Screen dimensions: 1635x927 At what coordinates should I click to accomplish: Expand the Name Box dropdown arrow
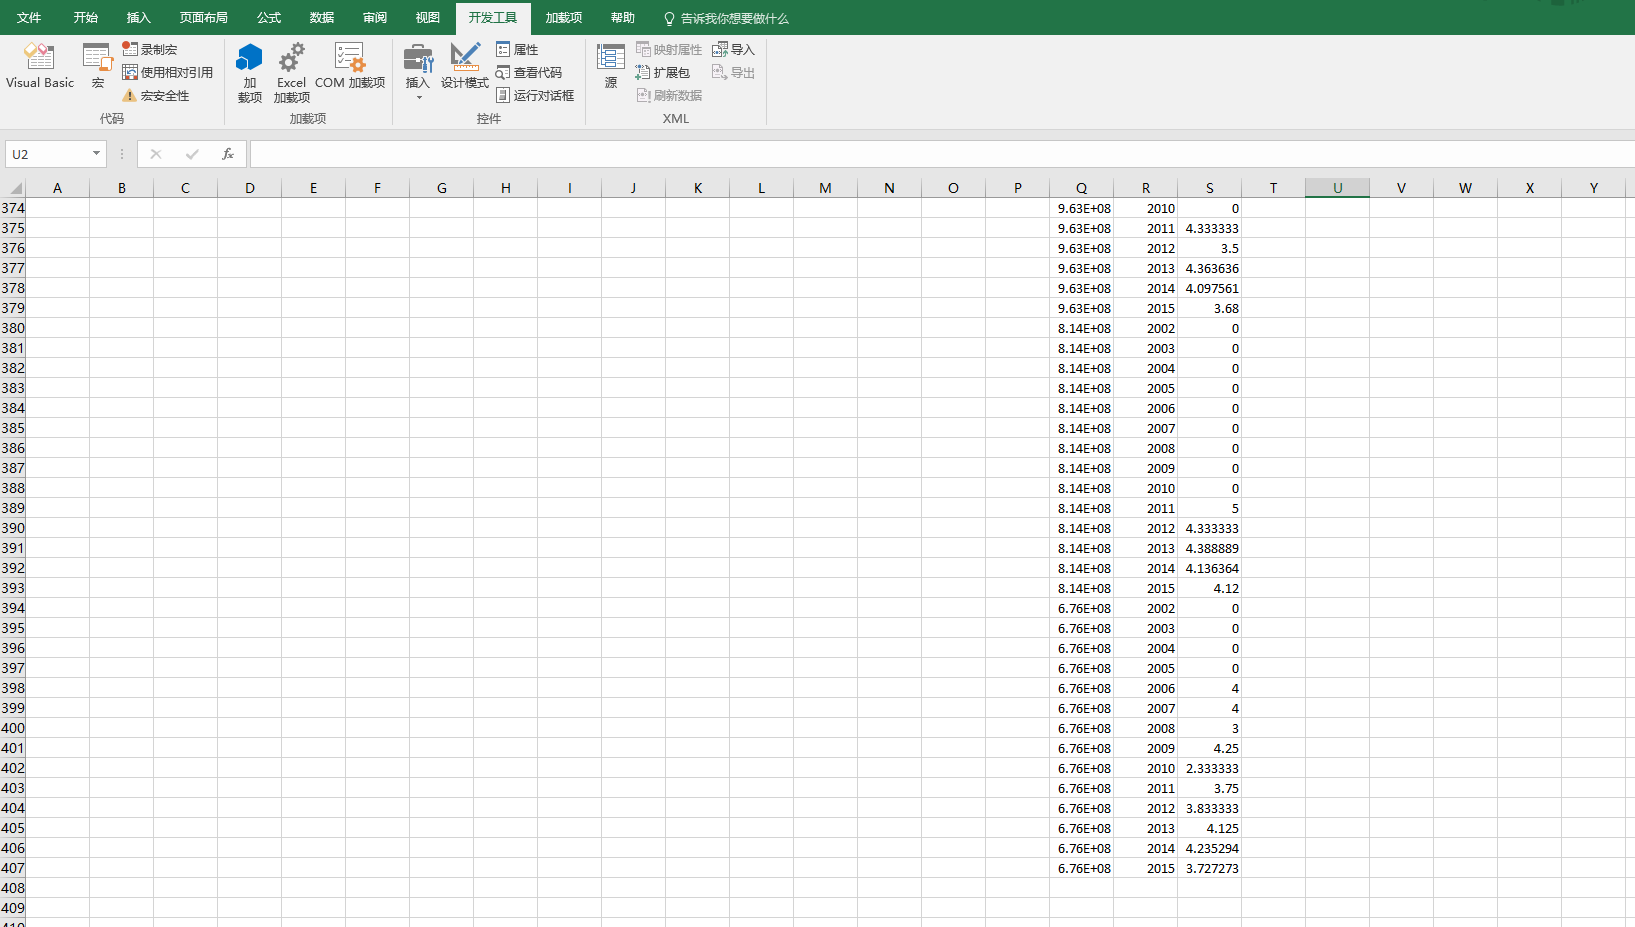[96, 154]
